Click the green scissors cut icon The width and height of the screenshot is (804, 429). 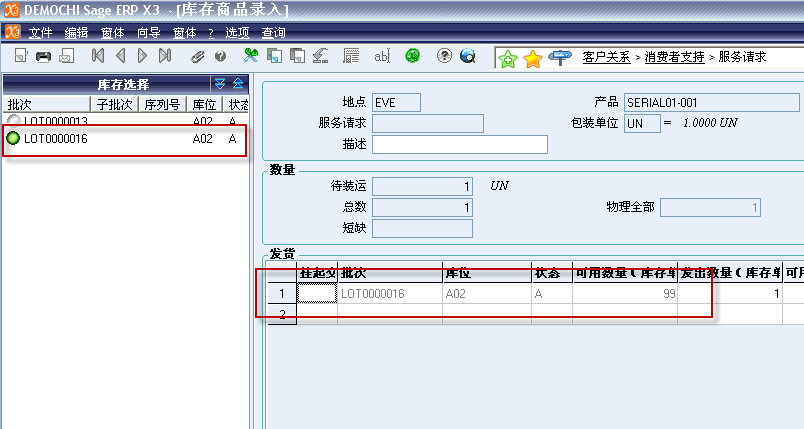coord(251,57)
